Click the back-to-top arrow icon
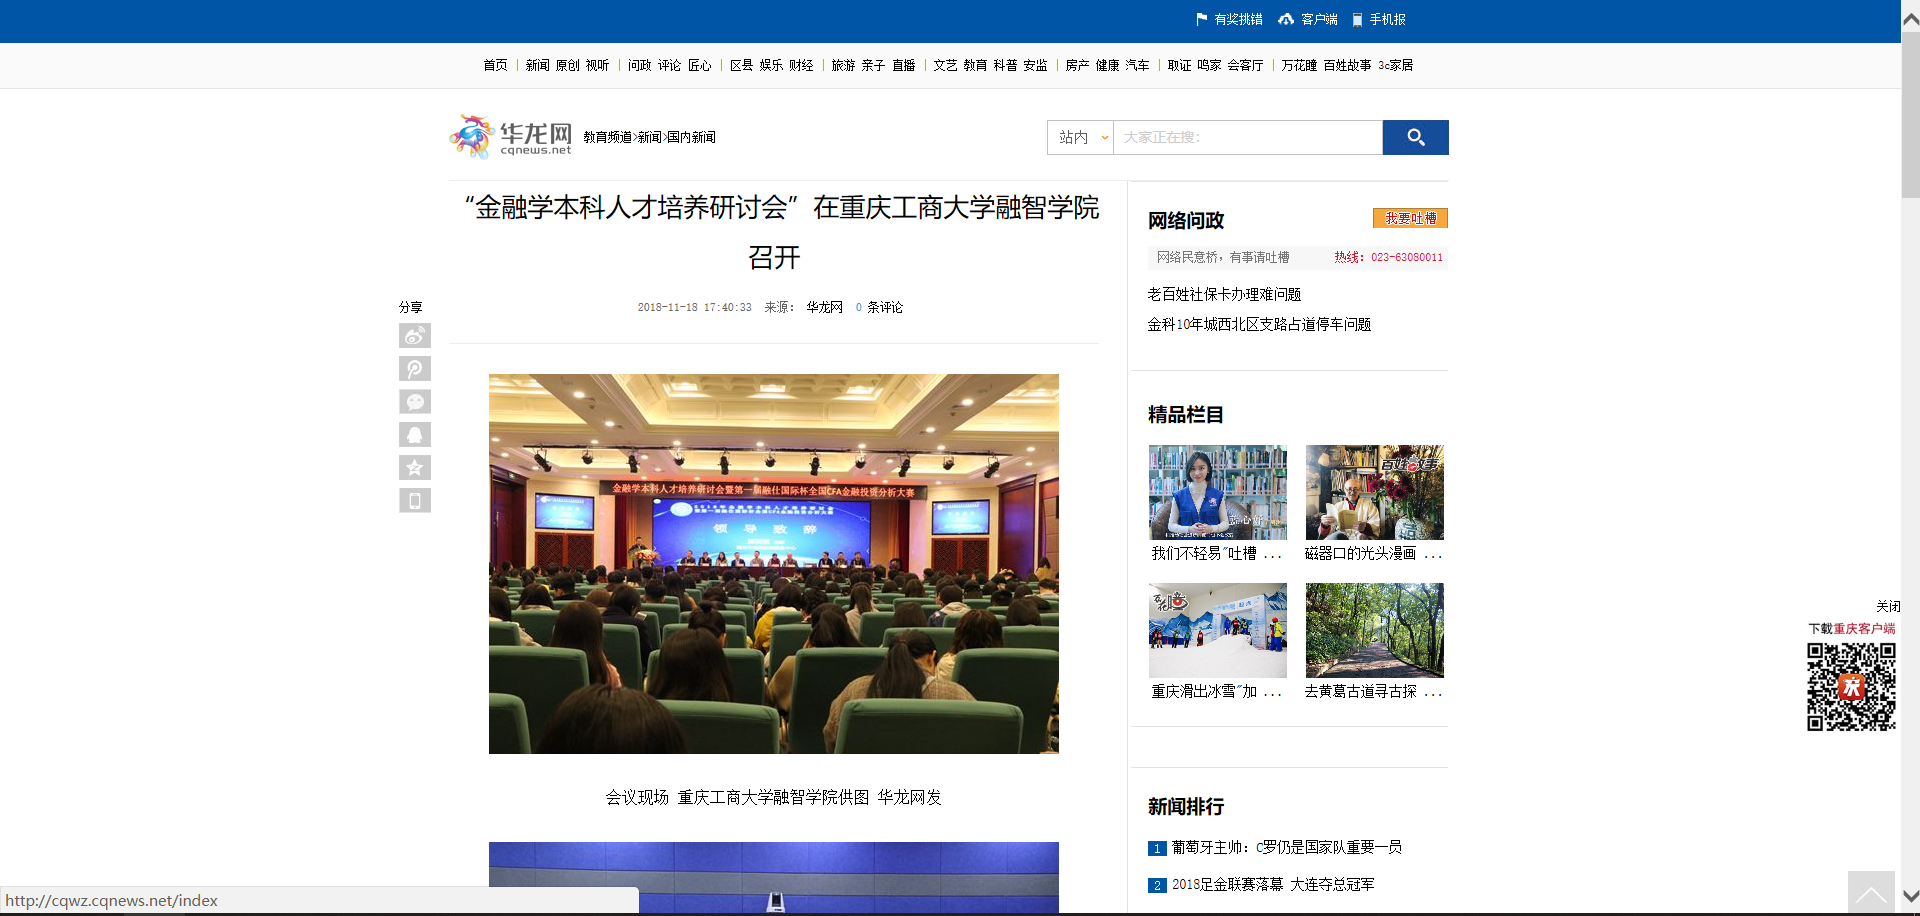 click(x=1870, y=892)
